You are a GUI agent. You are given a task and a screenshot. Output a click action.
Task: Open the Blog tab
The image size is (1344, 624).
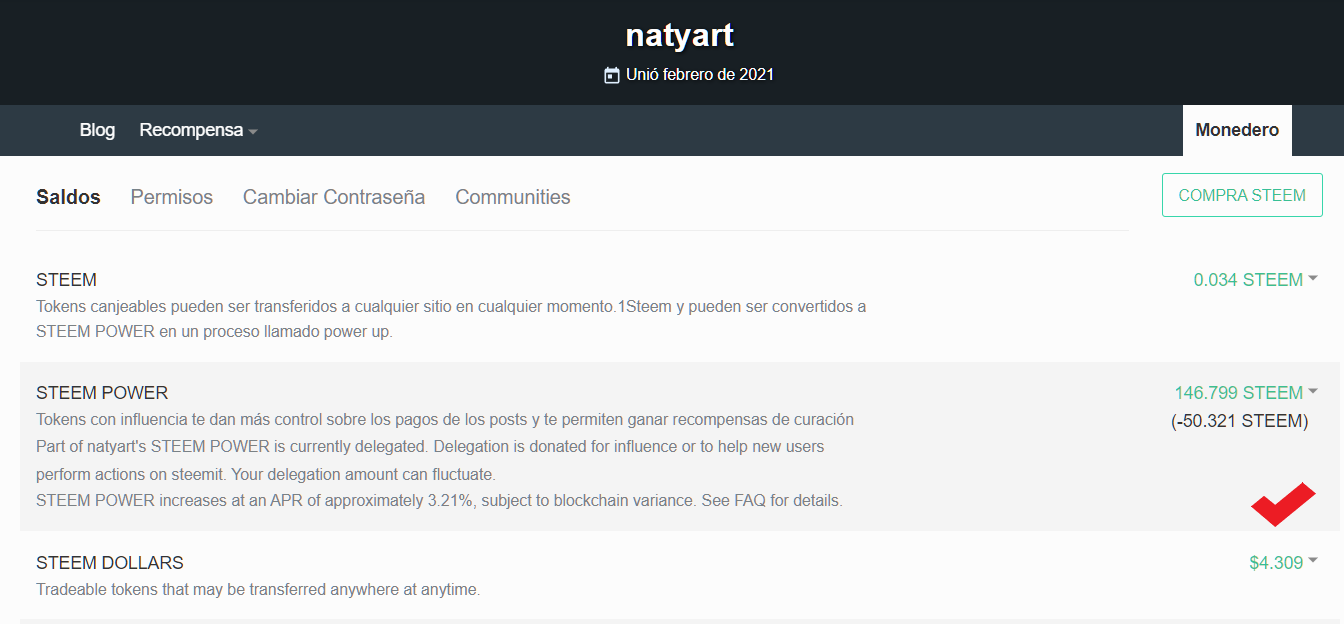(97, 130)
